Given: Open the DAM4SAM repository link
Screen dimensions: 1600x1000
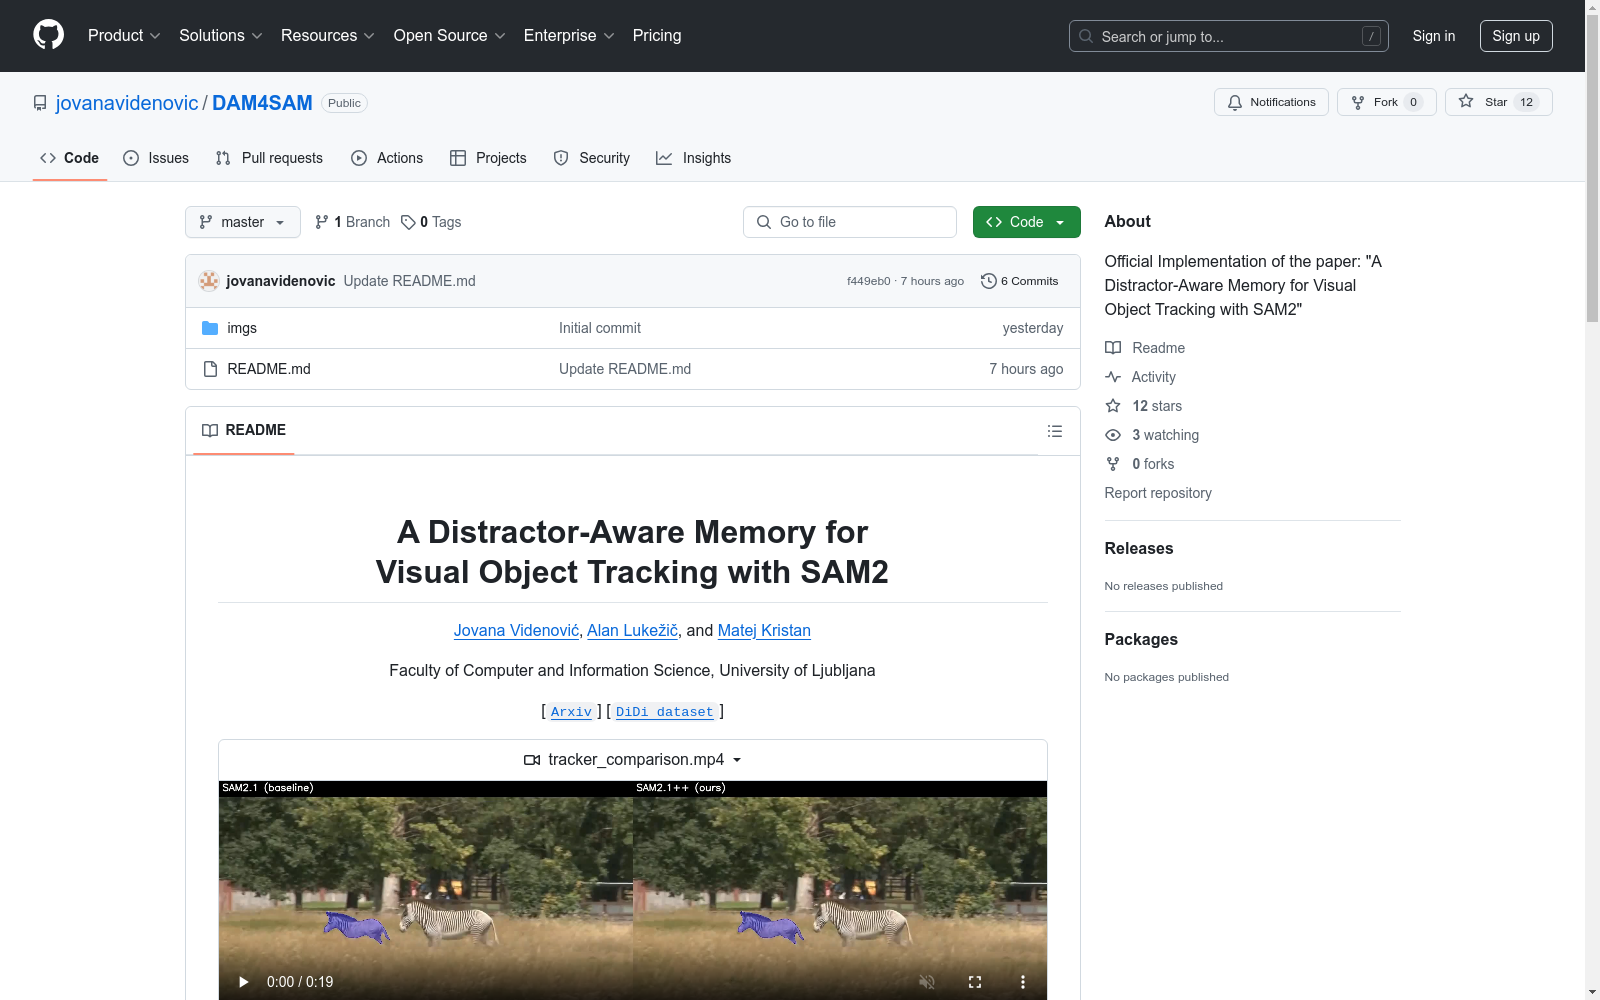Looking at the screenshot, I should [262, 103].
